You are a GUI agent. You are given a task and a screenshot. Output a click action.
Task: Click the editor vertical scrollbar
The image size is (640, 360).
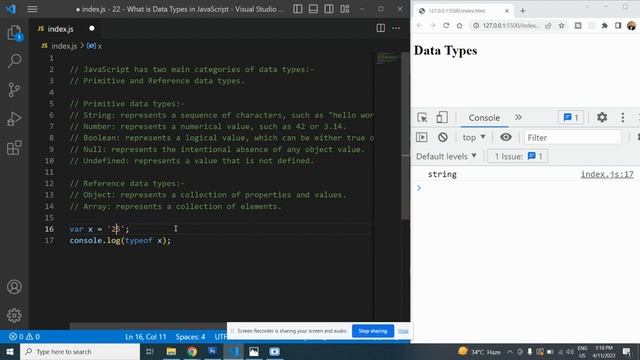pyautogui.click(x=405, y=136)
